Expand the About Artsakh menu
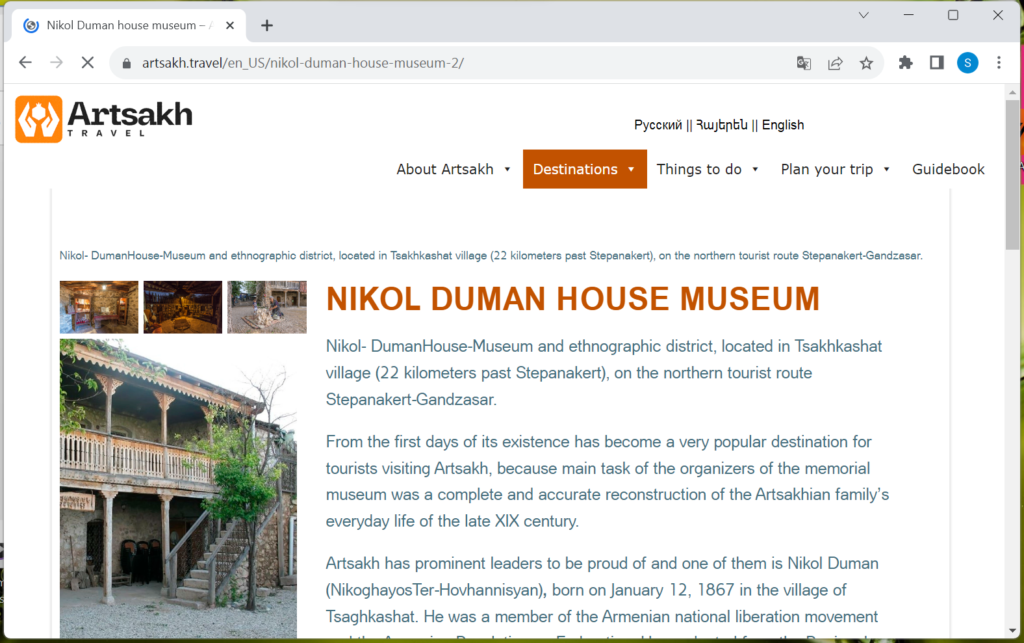Screen dimensions: 1024x643 (454, 169)
